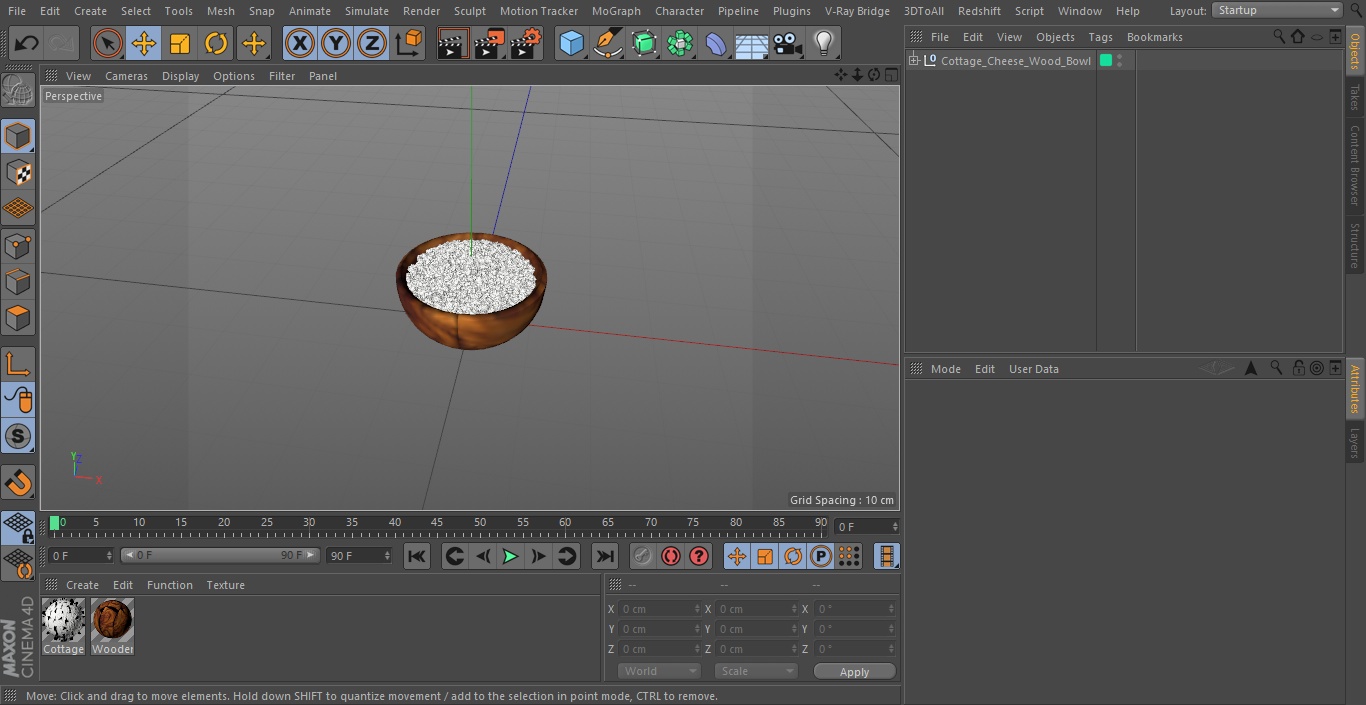Add a Camera object

coord(788,43)
